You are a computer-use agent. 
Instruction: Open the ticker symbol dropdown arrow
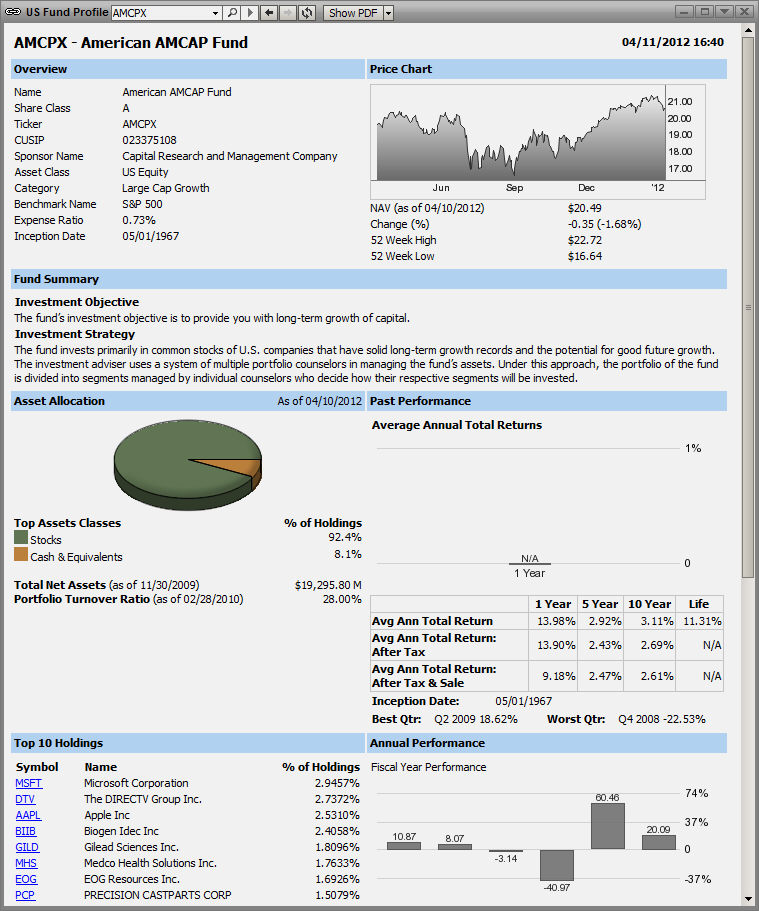[x=216, y=13]
